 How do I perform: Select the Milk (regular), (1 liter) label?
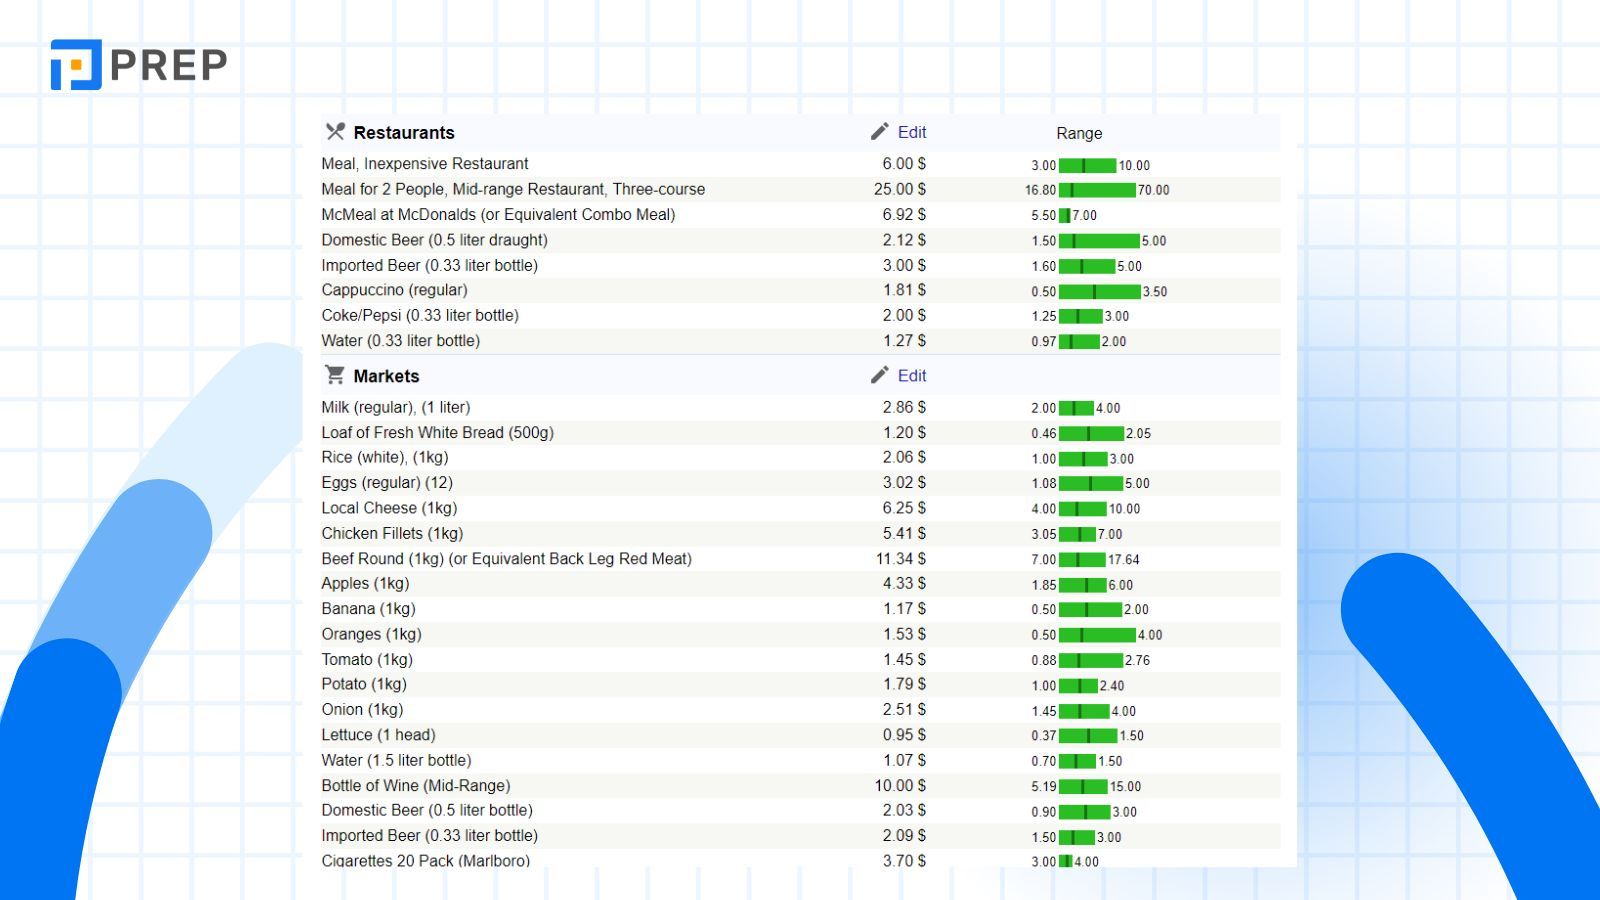(x=395, y=407)
